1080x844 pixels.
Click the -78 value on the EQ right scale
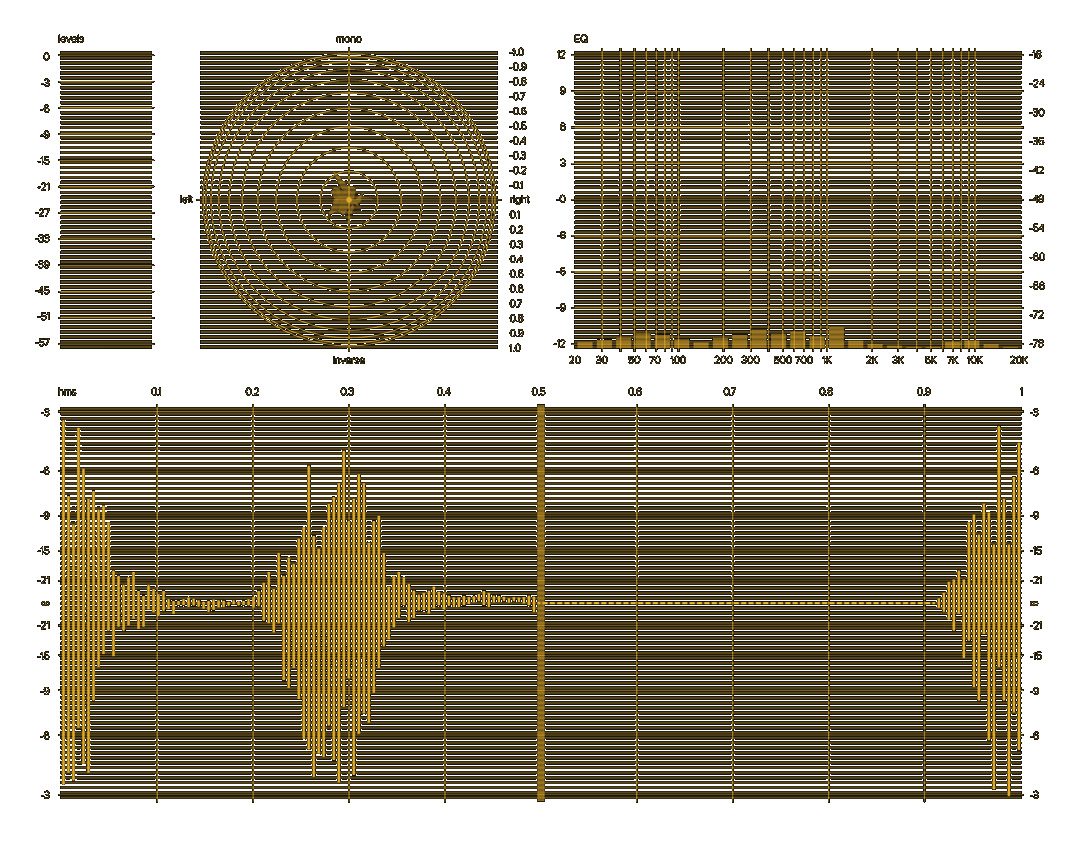[1037, 344]
